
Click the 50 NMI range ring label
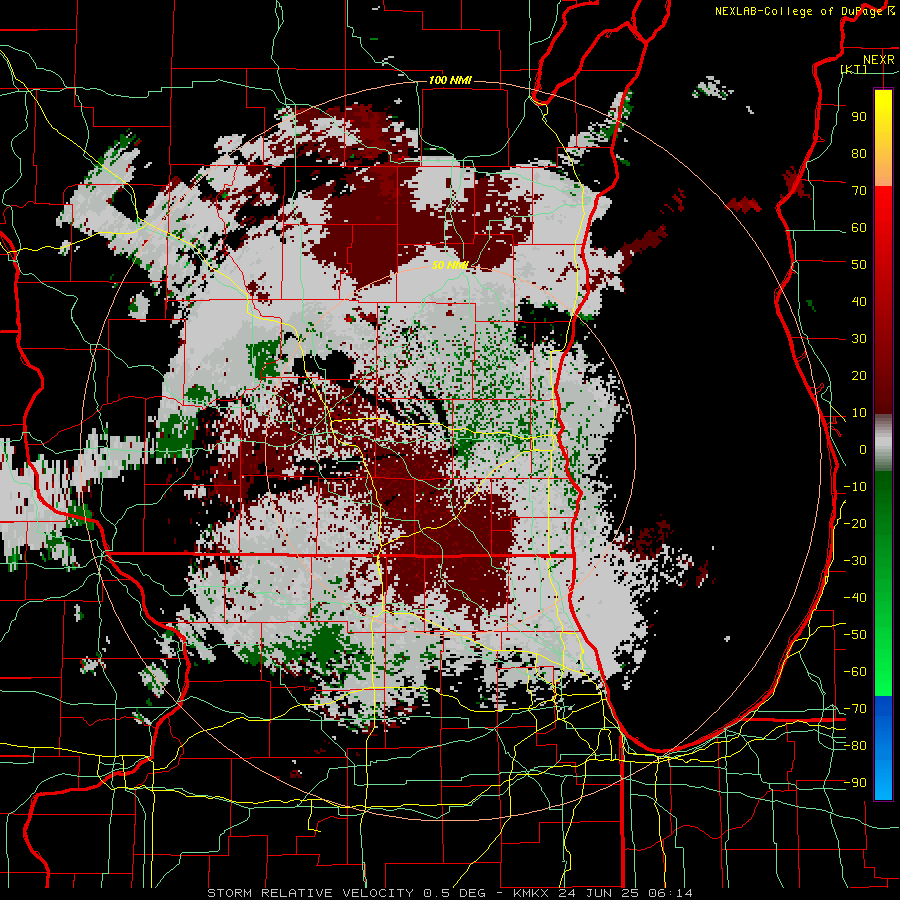(x=450, y=265)
